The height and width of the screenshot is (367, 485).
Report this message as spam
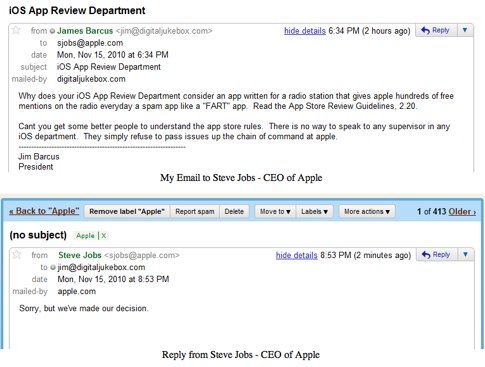pyautogui.click(x=195, y=212)
